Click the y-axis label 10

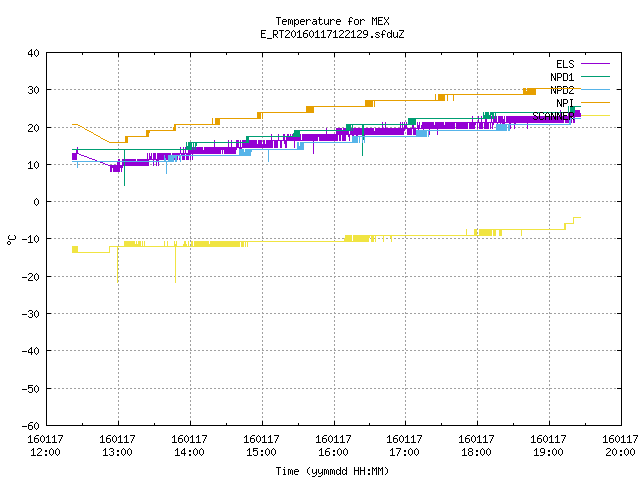33,165
